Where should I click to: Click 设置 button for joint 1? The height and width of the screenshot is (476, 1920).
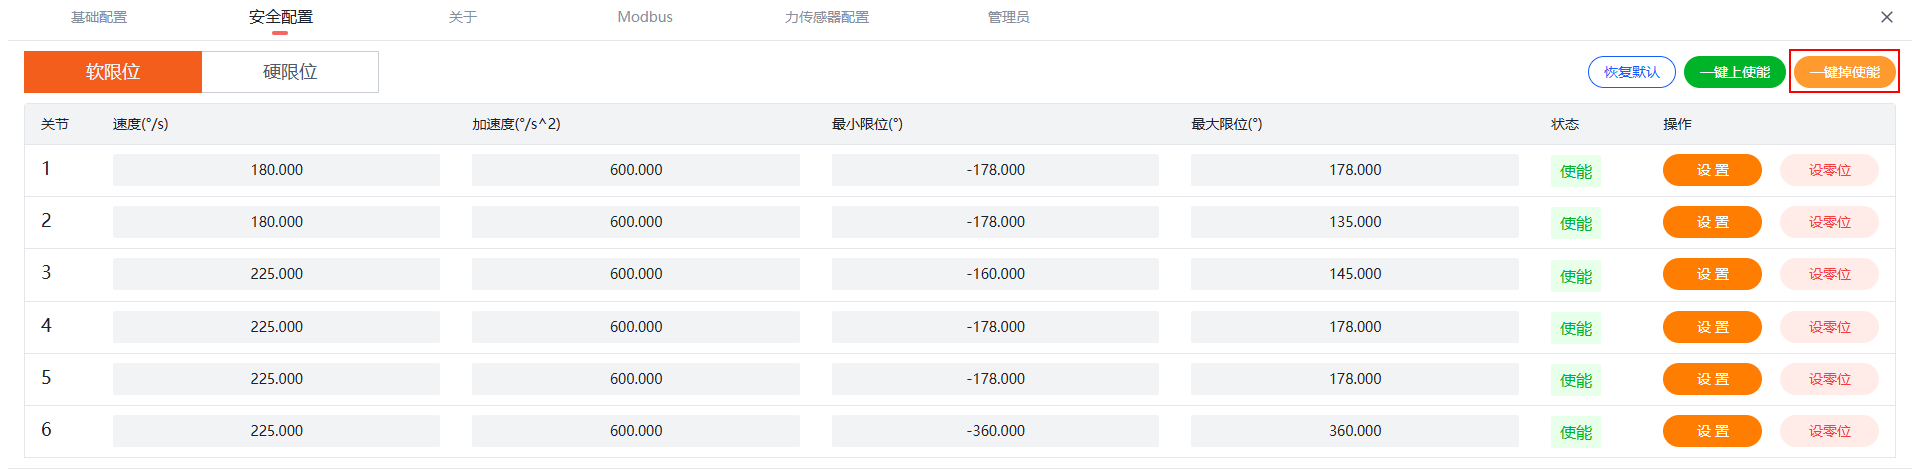[x=1711, y=170]
